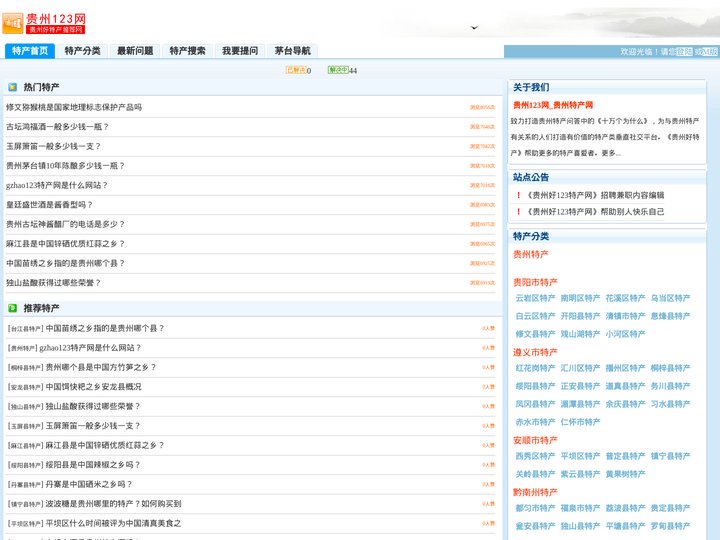
Task: Open 古坛鸿福酒一般多少钱一瓶 question
Action: 57,127
